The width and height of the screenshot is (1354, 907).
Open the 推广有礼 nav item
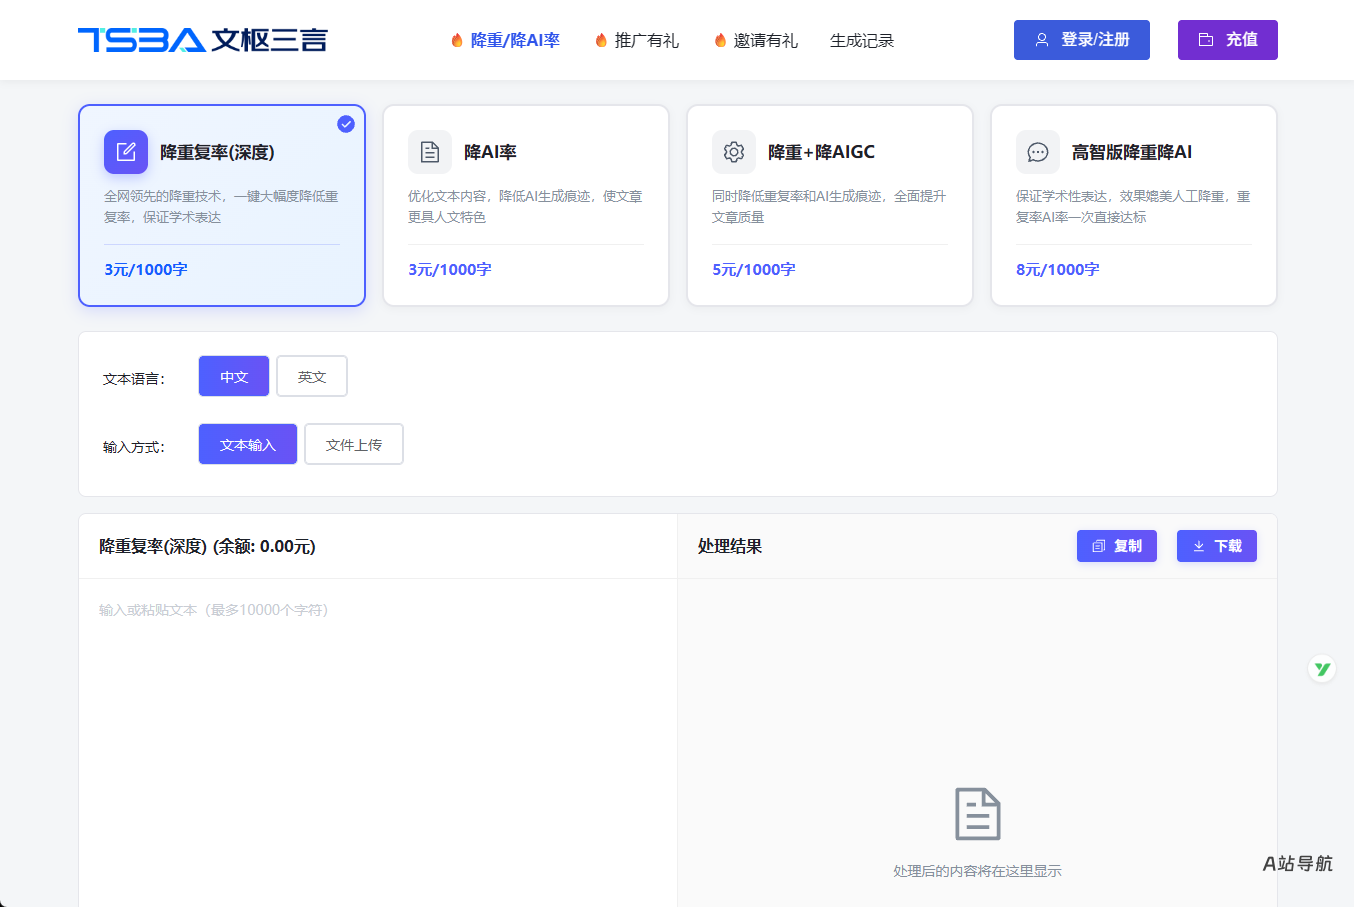click(x=647, y=40)
